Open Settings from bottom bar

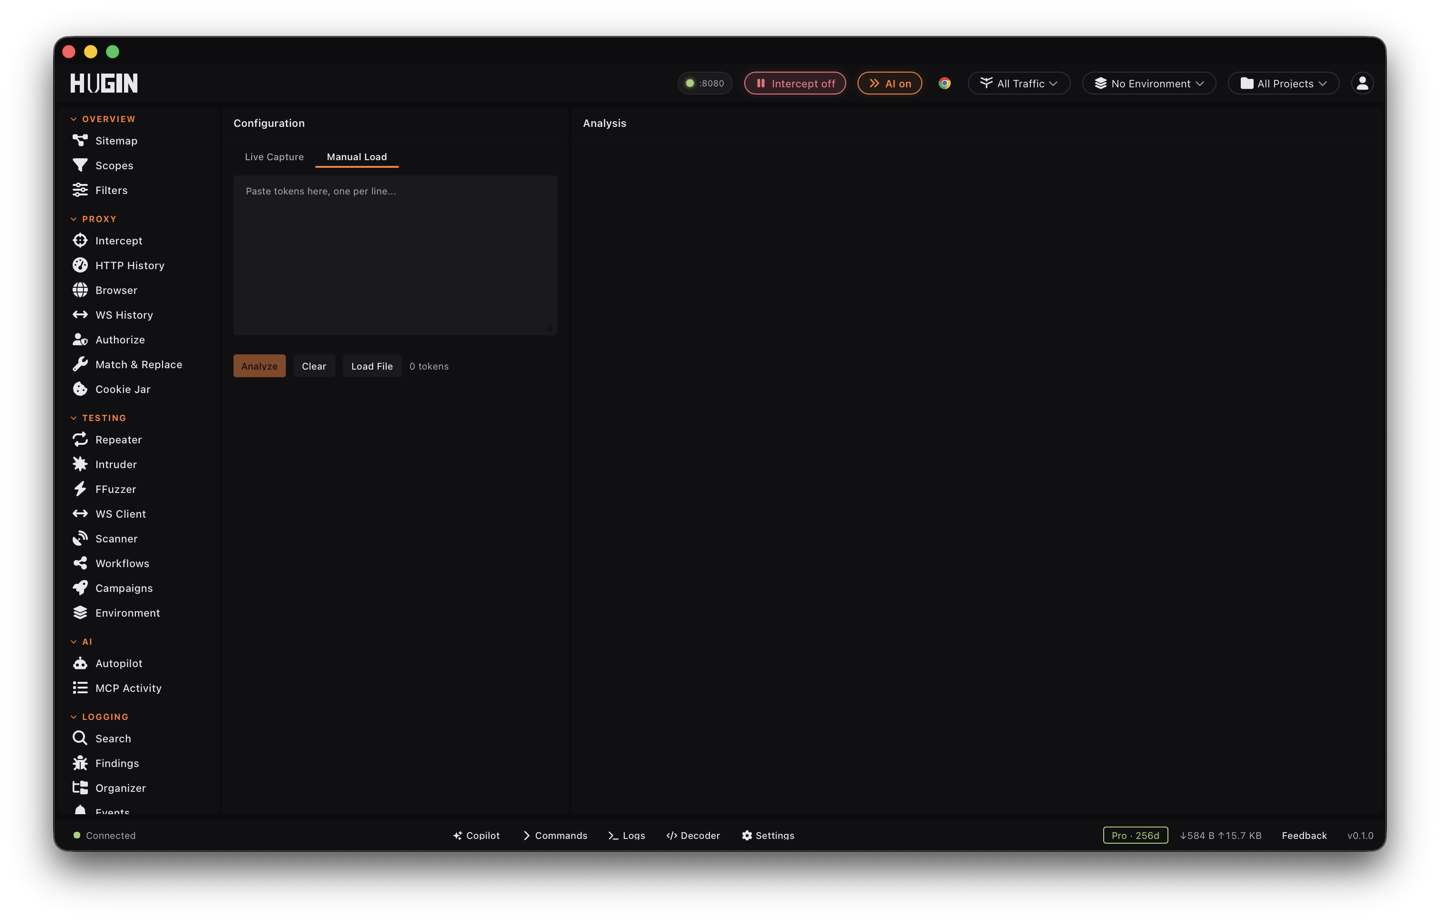click(768, 836)
